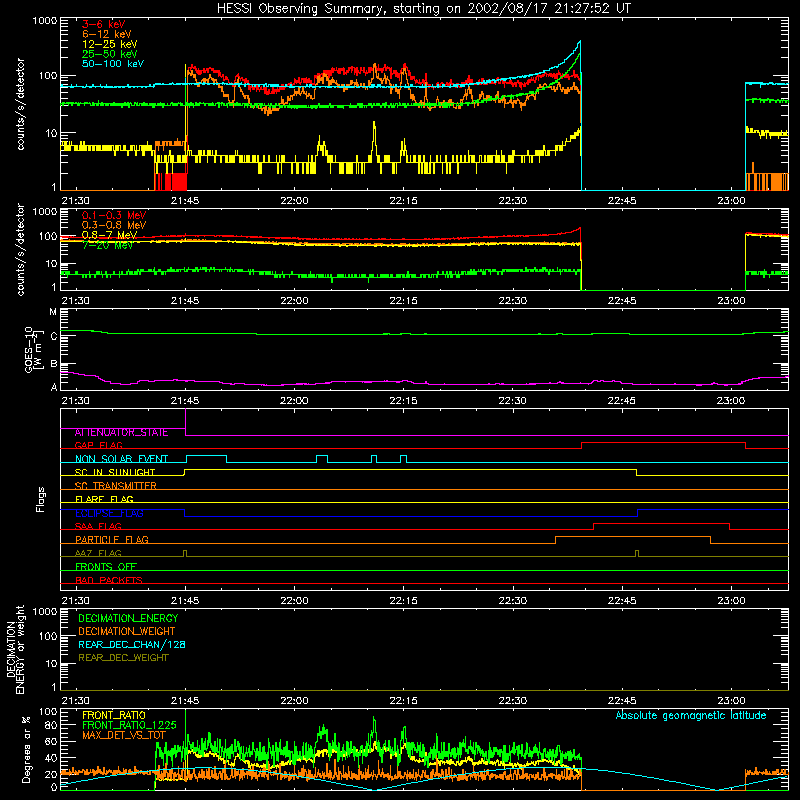
Task: Click the REAR_DEC_WEIGHT legend entry
Action: pos(123,658)
